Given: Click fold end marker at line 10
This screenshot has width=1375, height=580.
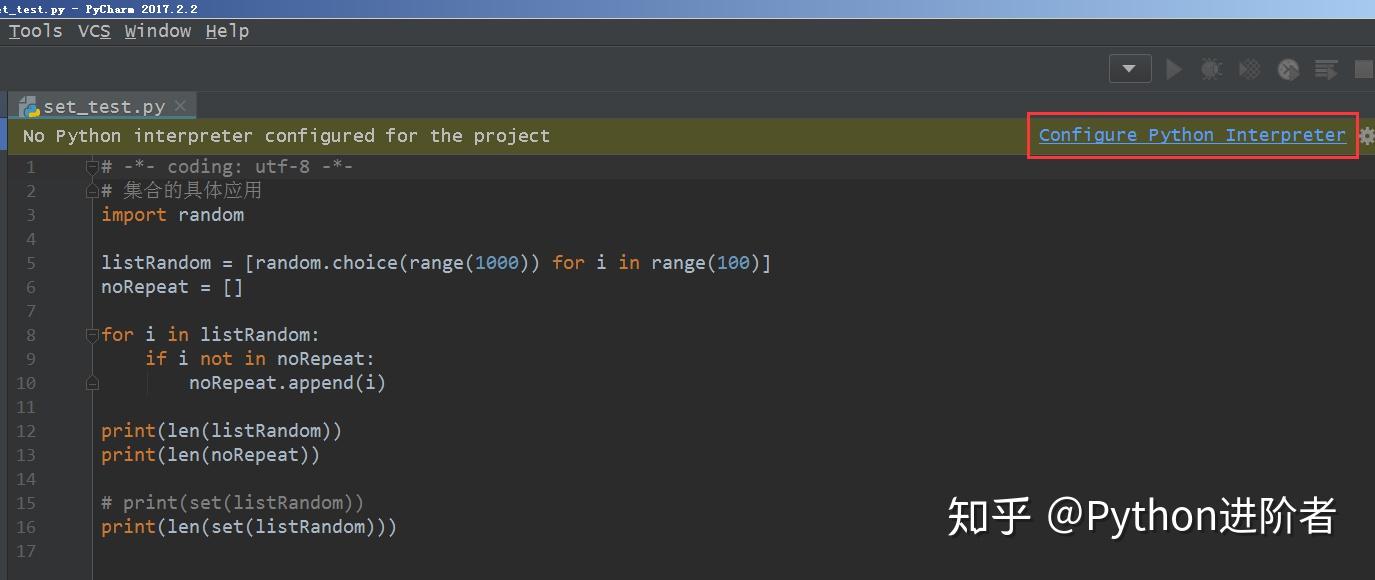Looking at the screenshot, I should click(92, 383).
